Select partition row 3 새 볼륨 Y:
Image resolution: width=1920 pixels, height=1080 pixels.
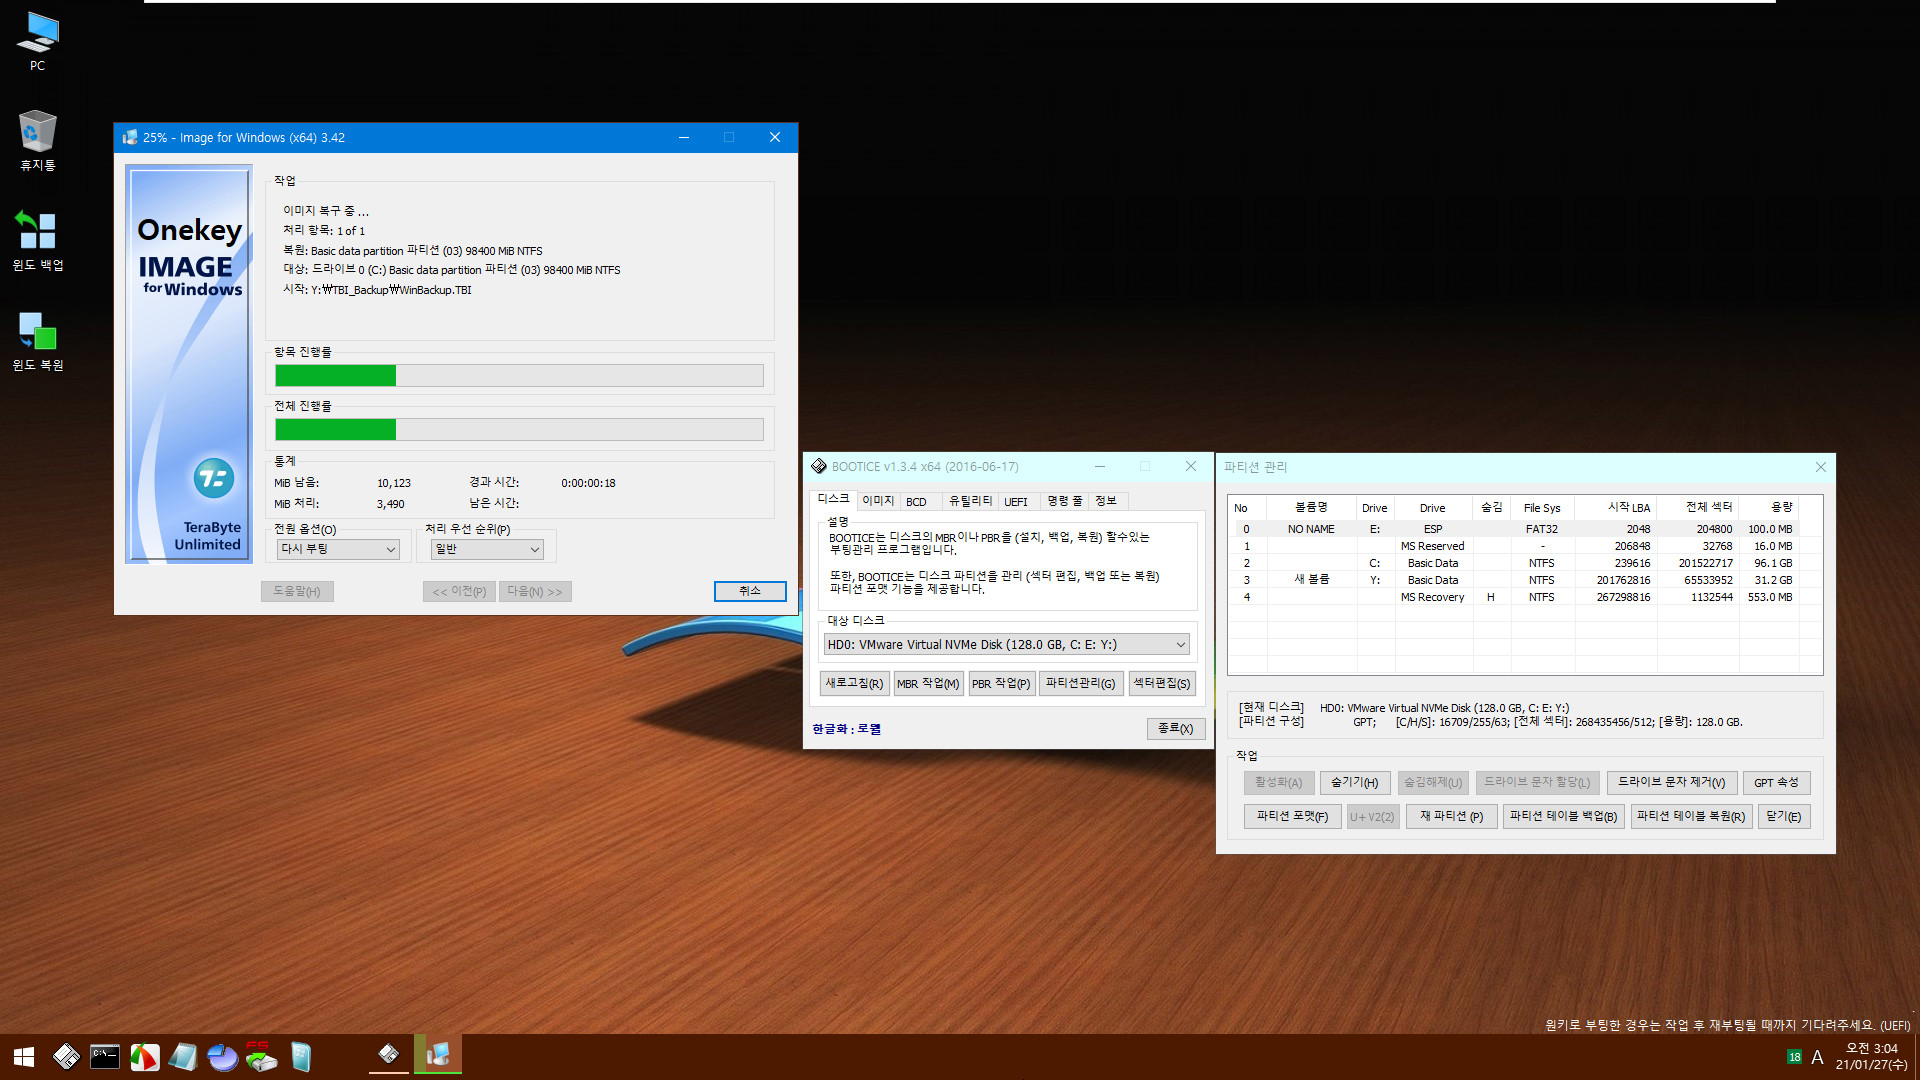point(1525,580)
